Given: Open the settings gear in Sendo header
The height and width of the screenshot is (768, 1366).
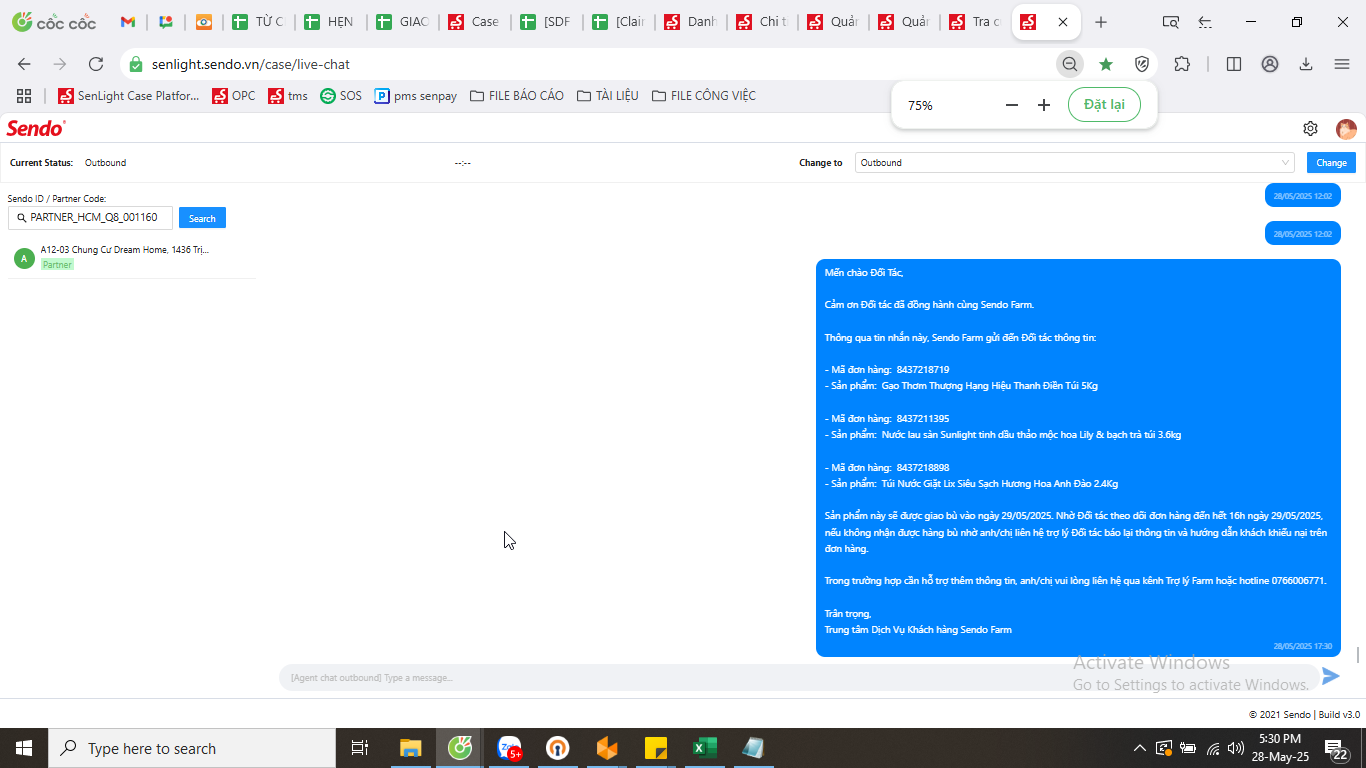Looking at the screenshot, I should coord(1310,129).
